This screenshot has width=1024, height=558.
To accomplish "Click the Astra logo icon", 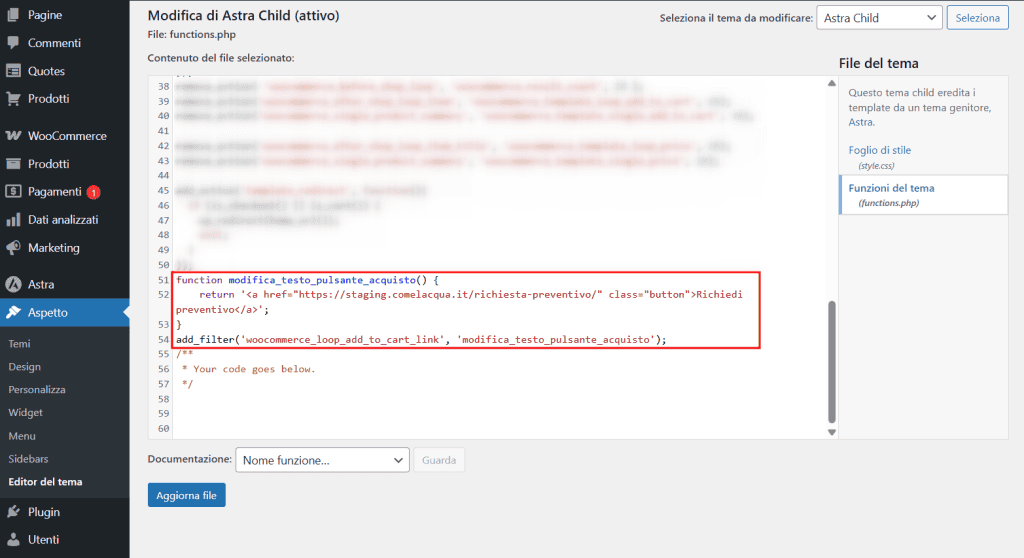I will click(13, 284).
